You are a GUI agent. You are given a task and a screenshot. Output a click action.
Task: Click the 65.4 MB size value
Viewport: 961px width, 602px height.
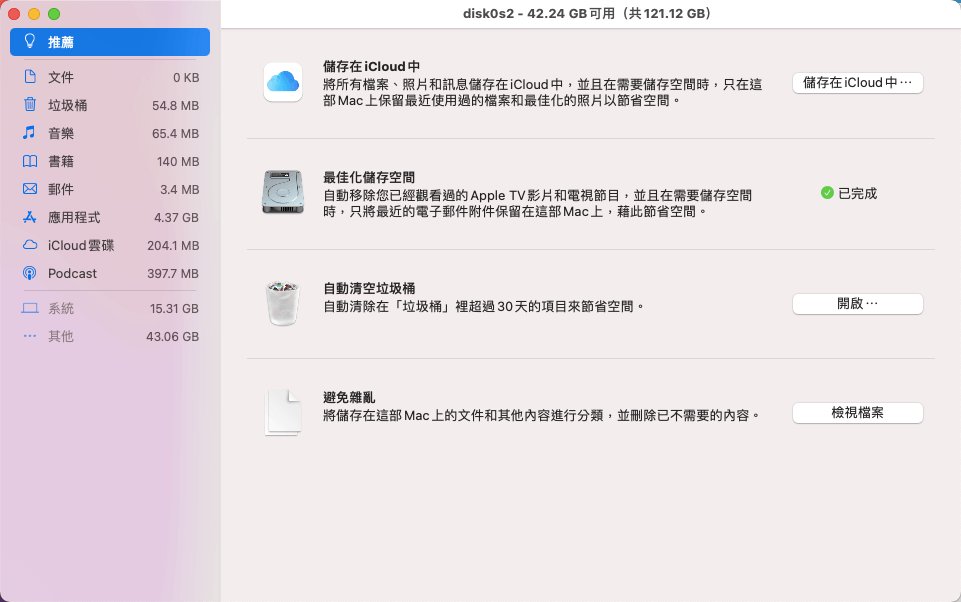175,134
